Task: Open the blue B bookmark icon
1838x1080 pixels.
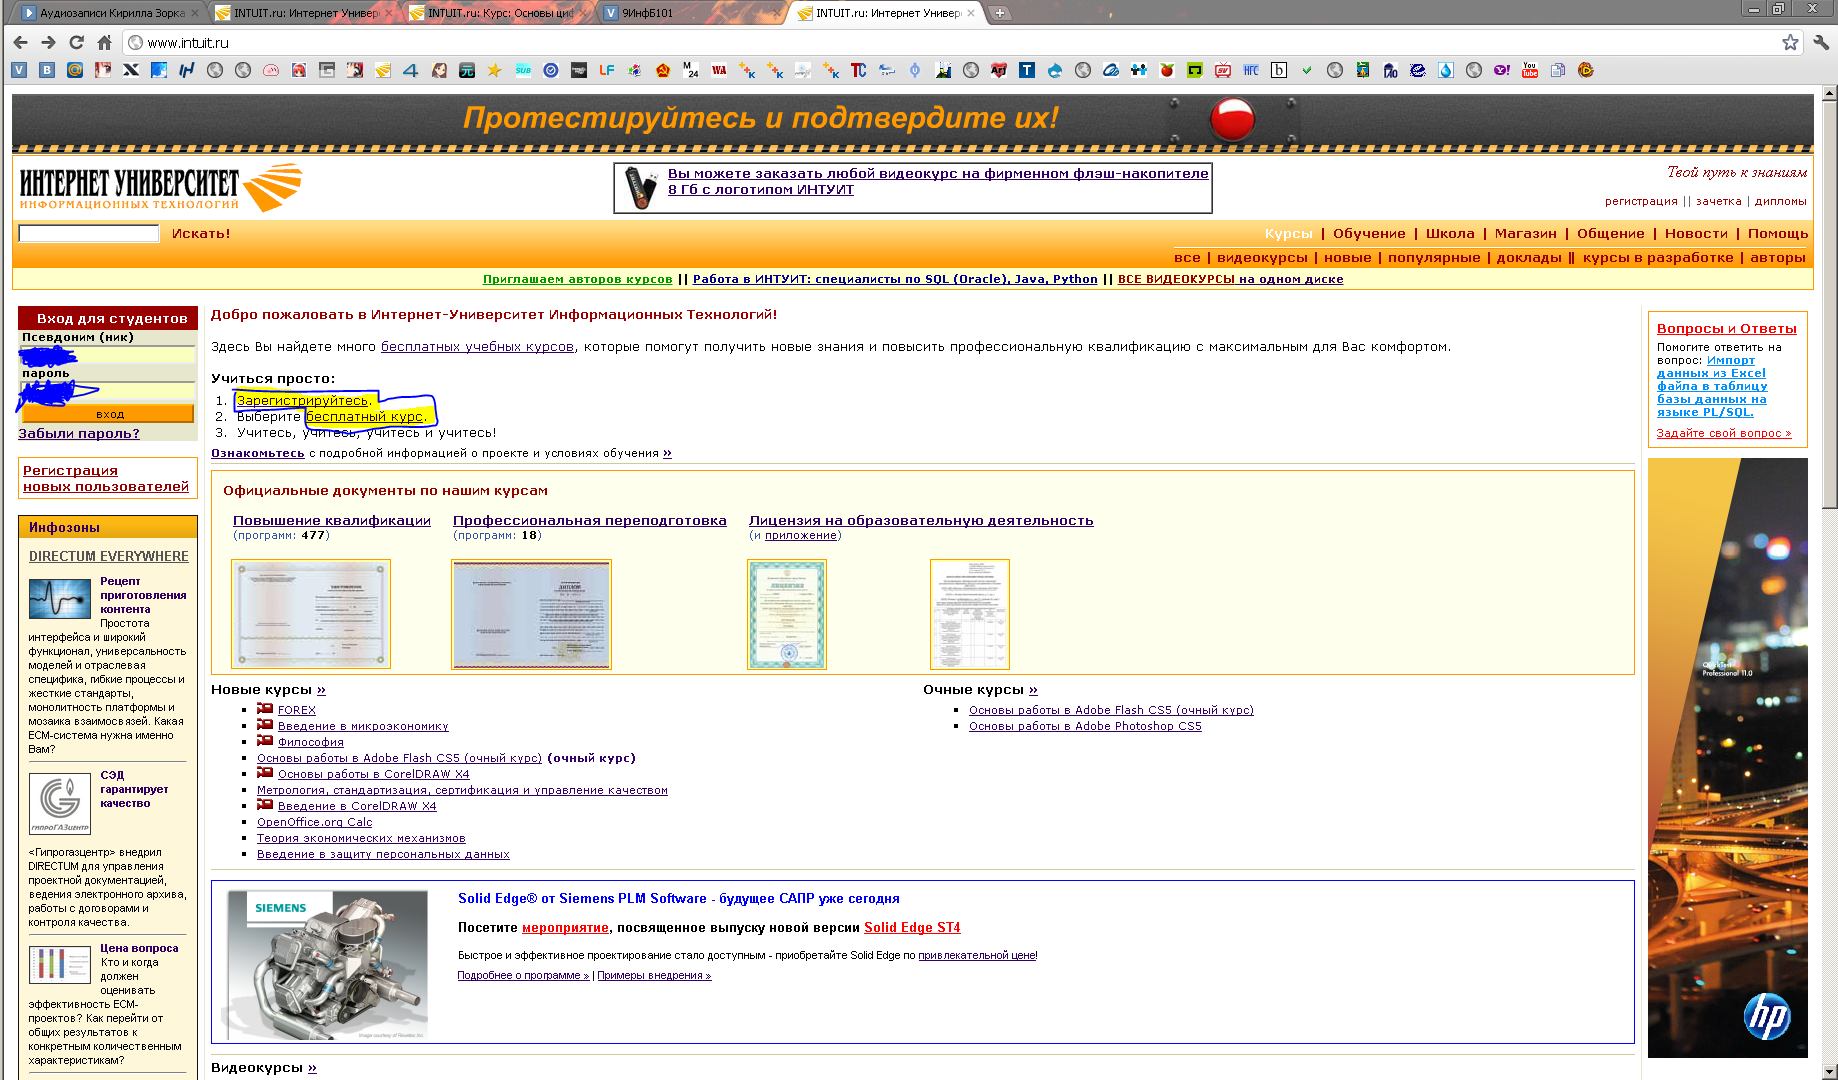Action: pos(47,70)
